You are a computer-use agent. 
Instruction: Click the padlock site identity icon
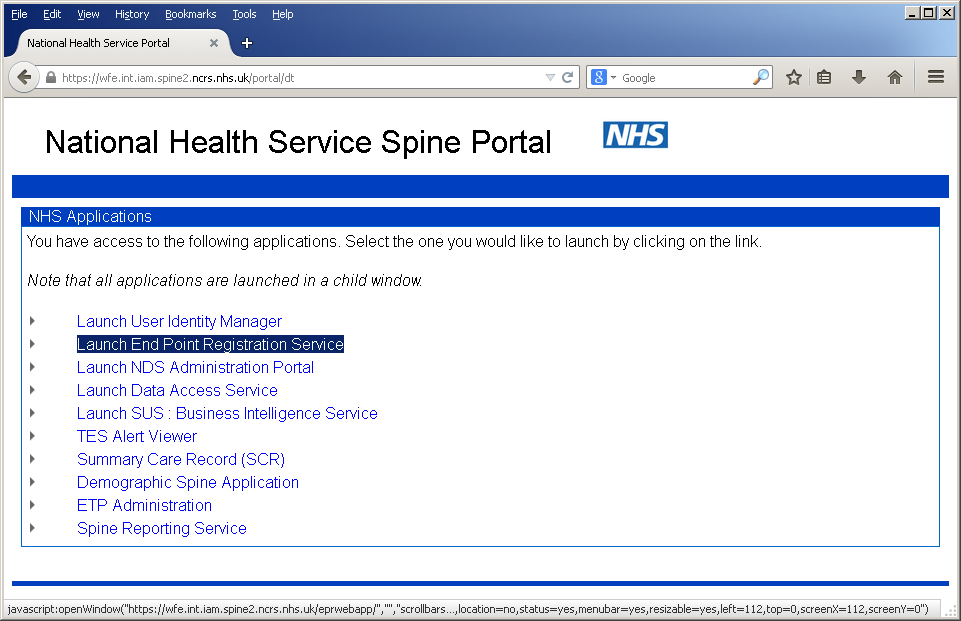[51, 77]
